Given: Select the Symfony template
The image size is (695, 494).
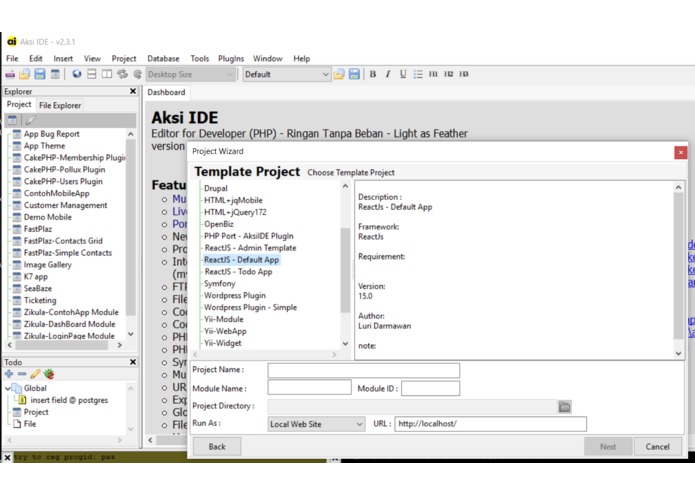Looking at the screenshot, I should click(219, 284).
